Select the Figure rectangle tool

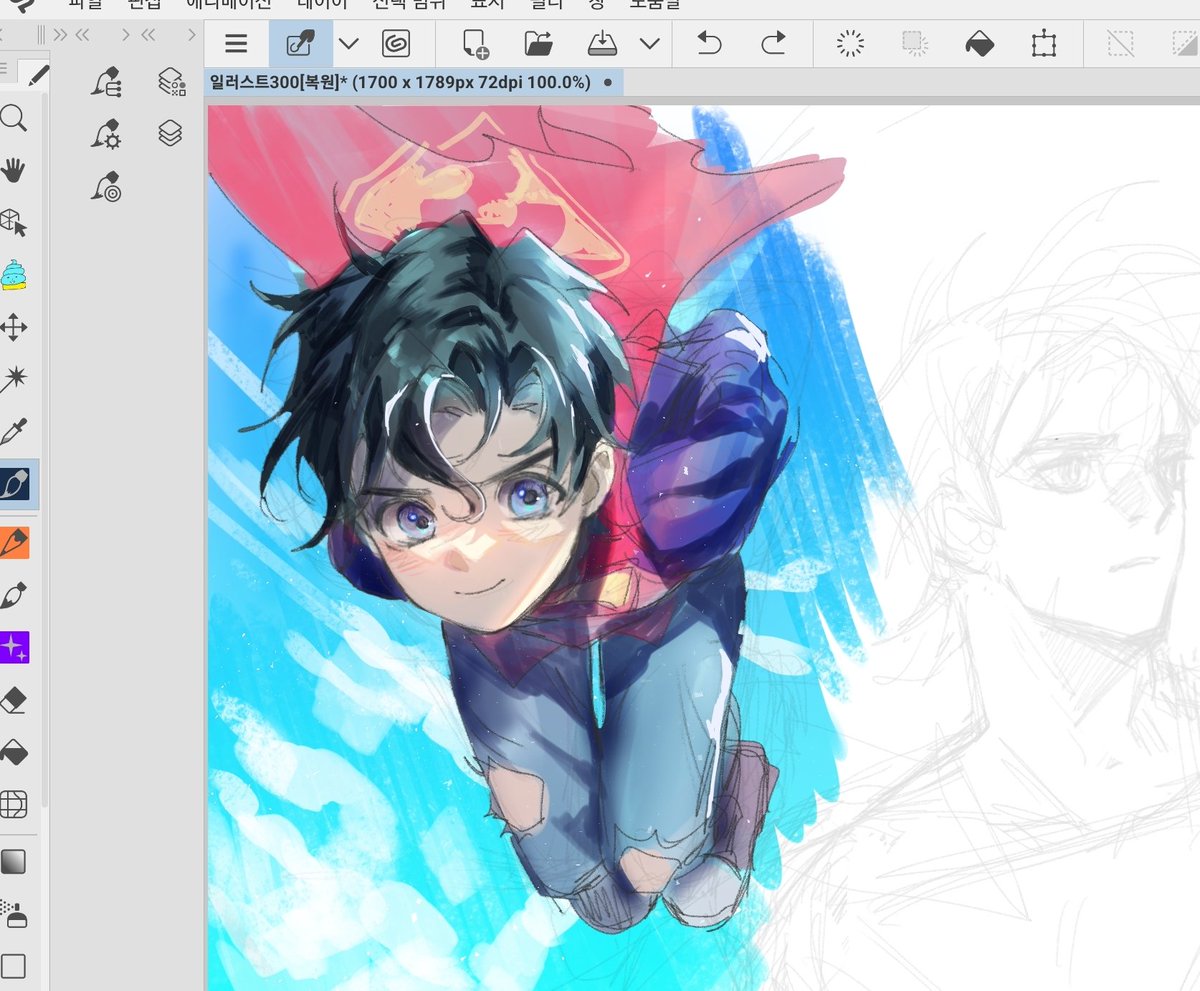click(x=13, y=966)
